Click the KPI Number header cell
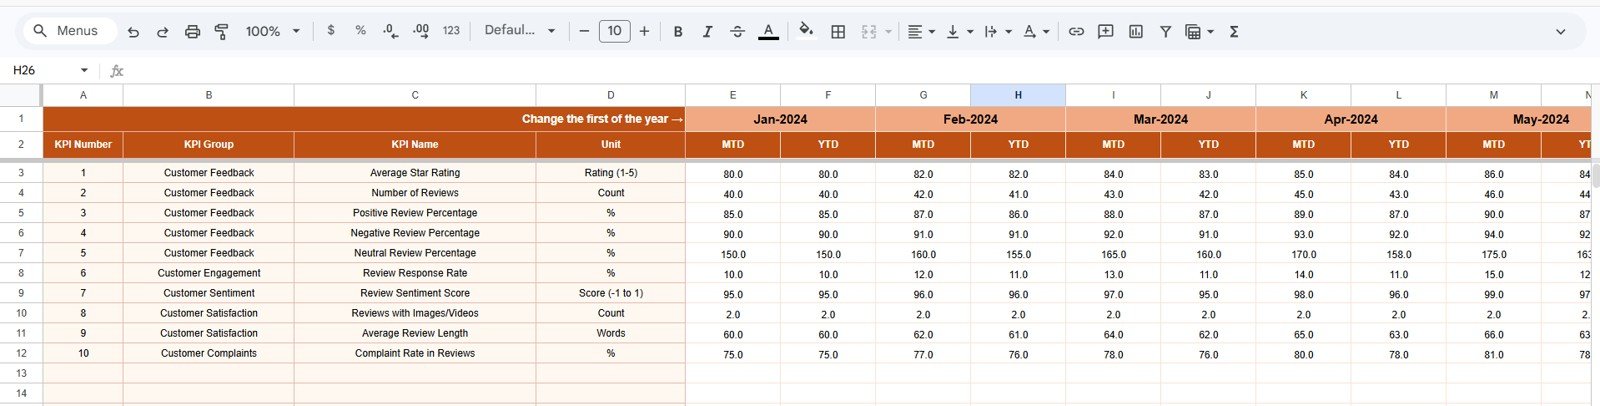The image size is (1600, 406). (x=83, y=144)
